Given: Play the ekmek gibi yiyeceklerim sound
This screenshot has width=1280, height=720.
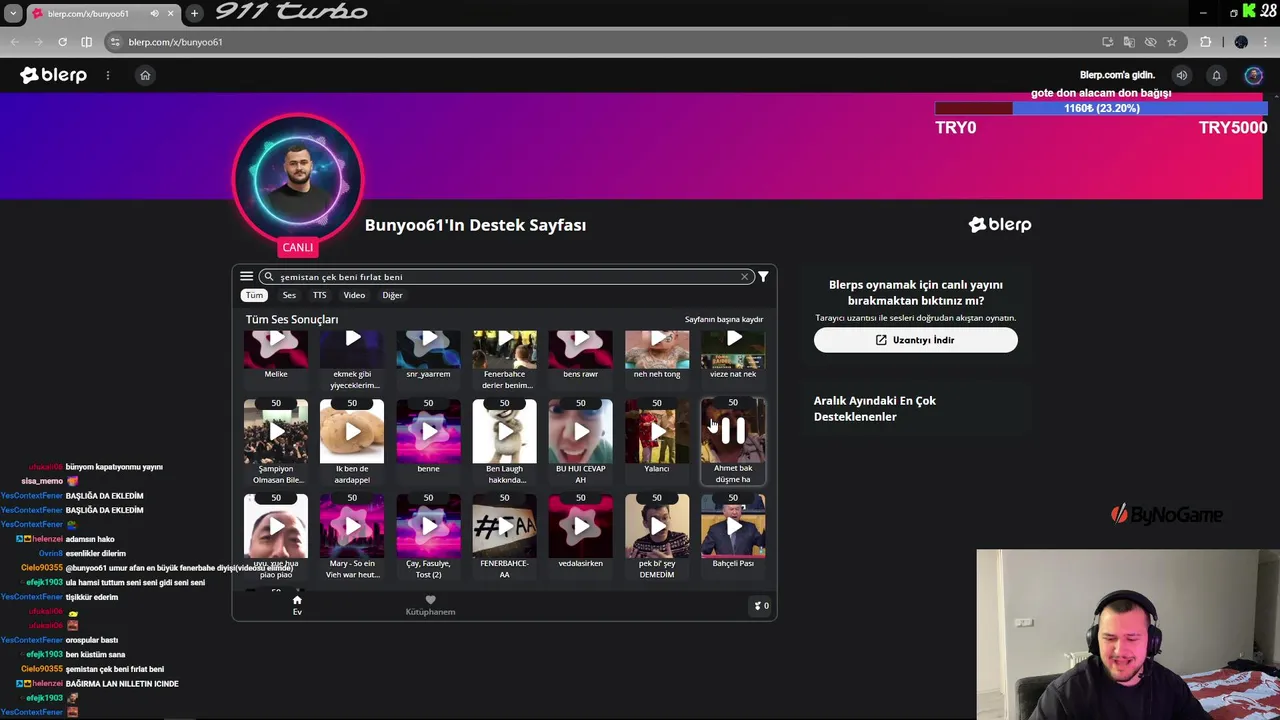Looking at the screenshot, I should tap(352, 348).
